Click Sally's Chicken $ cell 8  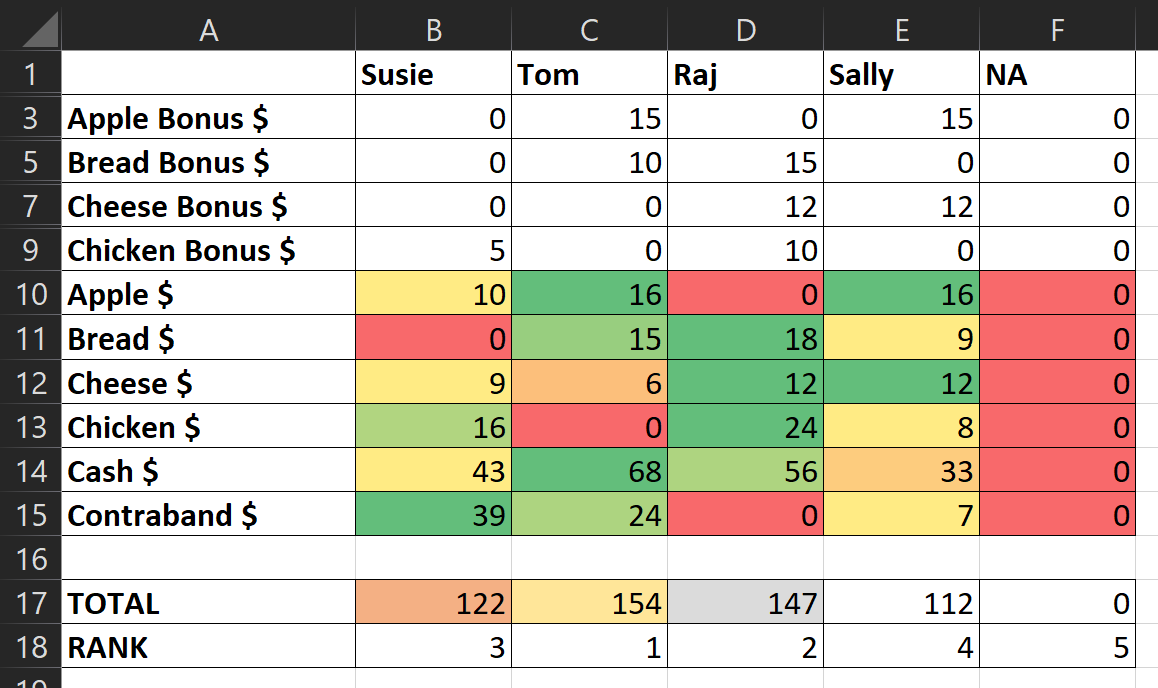coord(902,426)
